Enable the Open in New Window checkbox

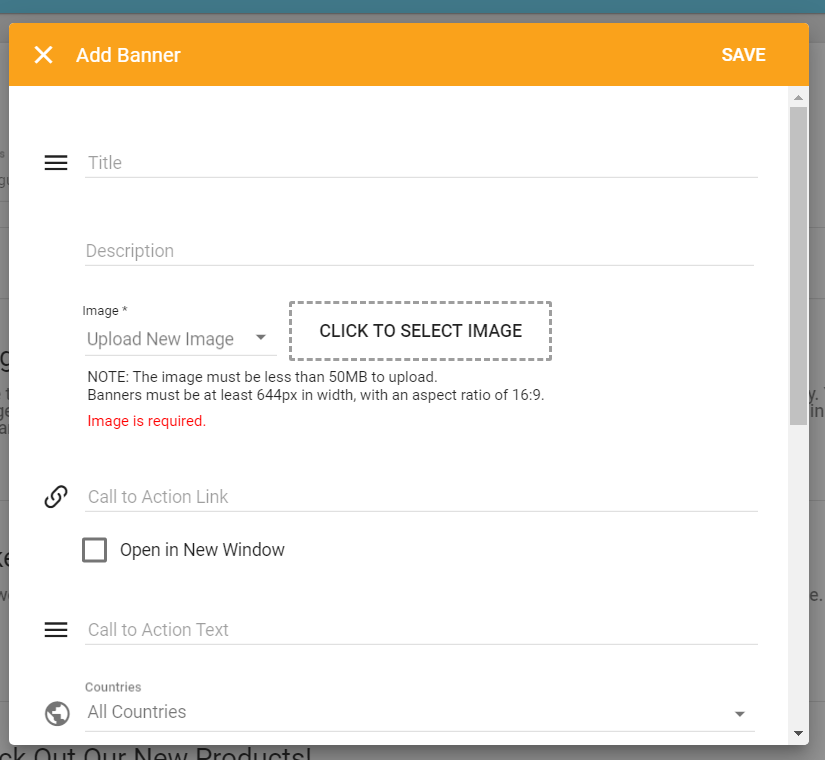click(95, 550)
